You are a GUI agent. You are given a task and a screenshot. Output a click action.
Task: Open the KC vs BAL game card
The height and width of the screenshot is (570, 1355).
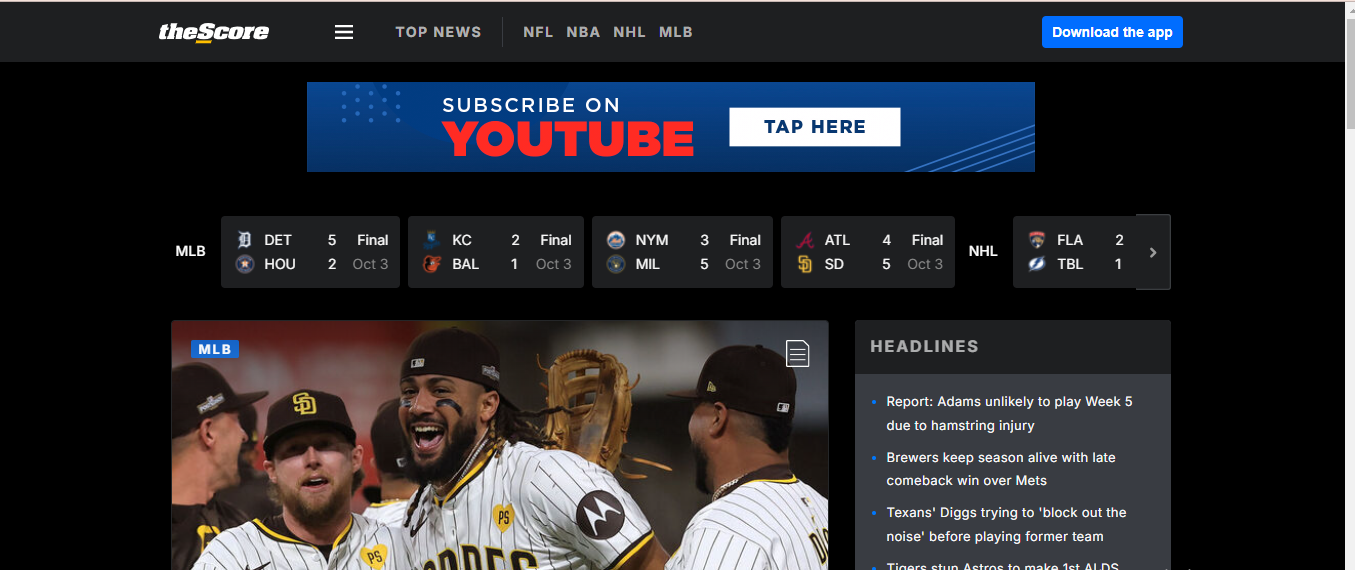[496, 252]
